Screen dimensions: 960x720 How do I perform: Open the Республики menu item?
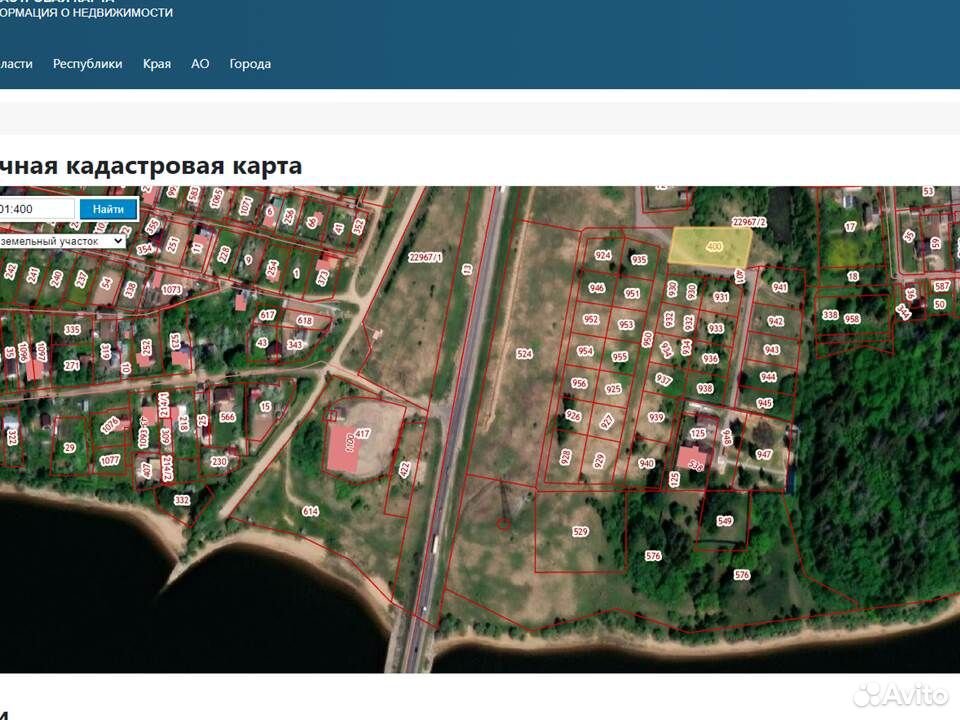(x=88, y=64)
